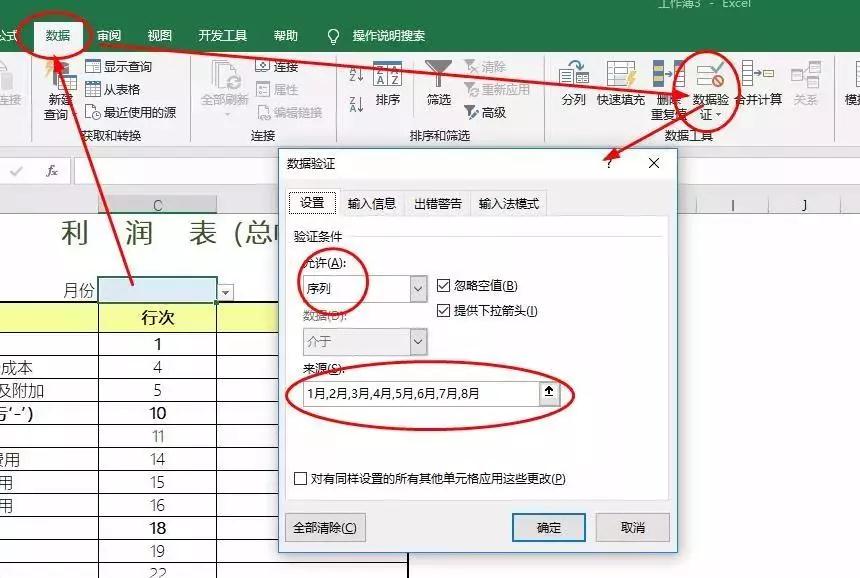This screenshot has height=578, width=860.
Task: Click 清除 filter button
Action: click(485, 67)
